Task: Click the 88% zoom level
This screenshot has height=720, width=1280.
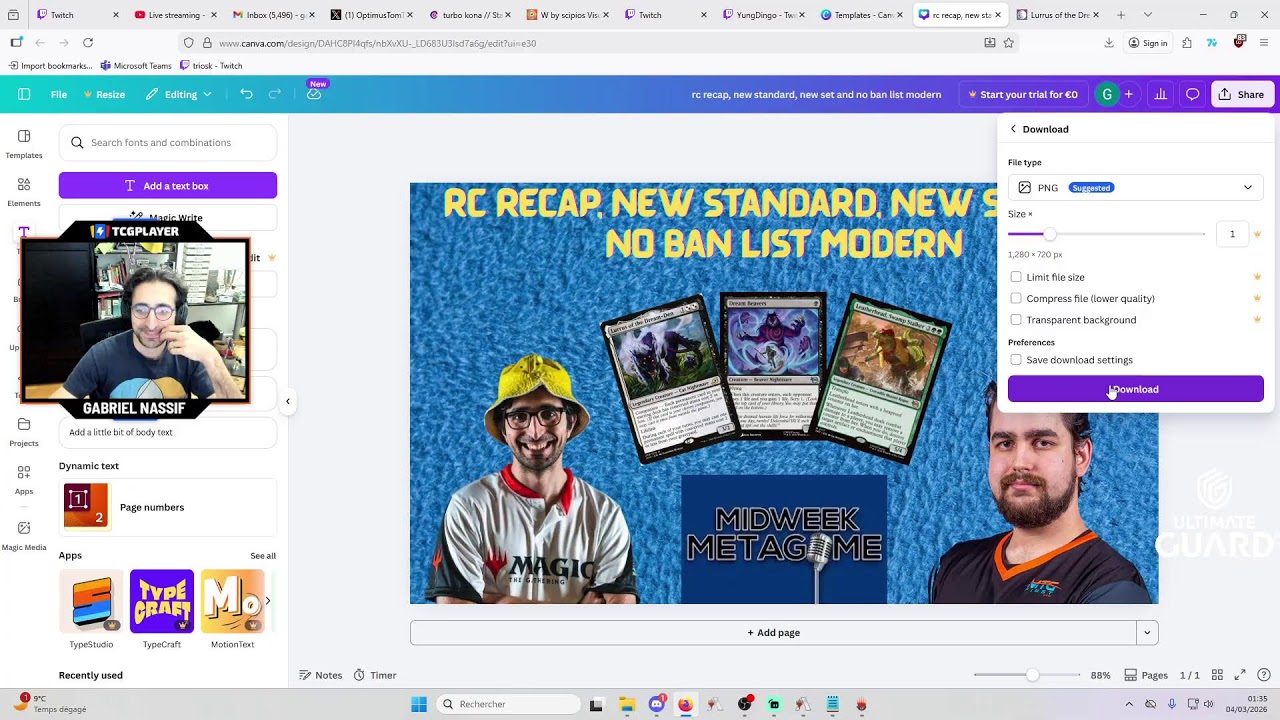Action: pos(1100,675)
